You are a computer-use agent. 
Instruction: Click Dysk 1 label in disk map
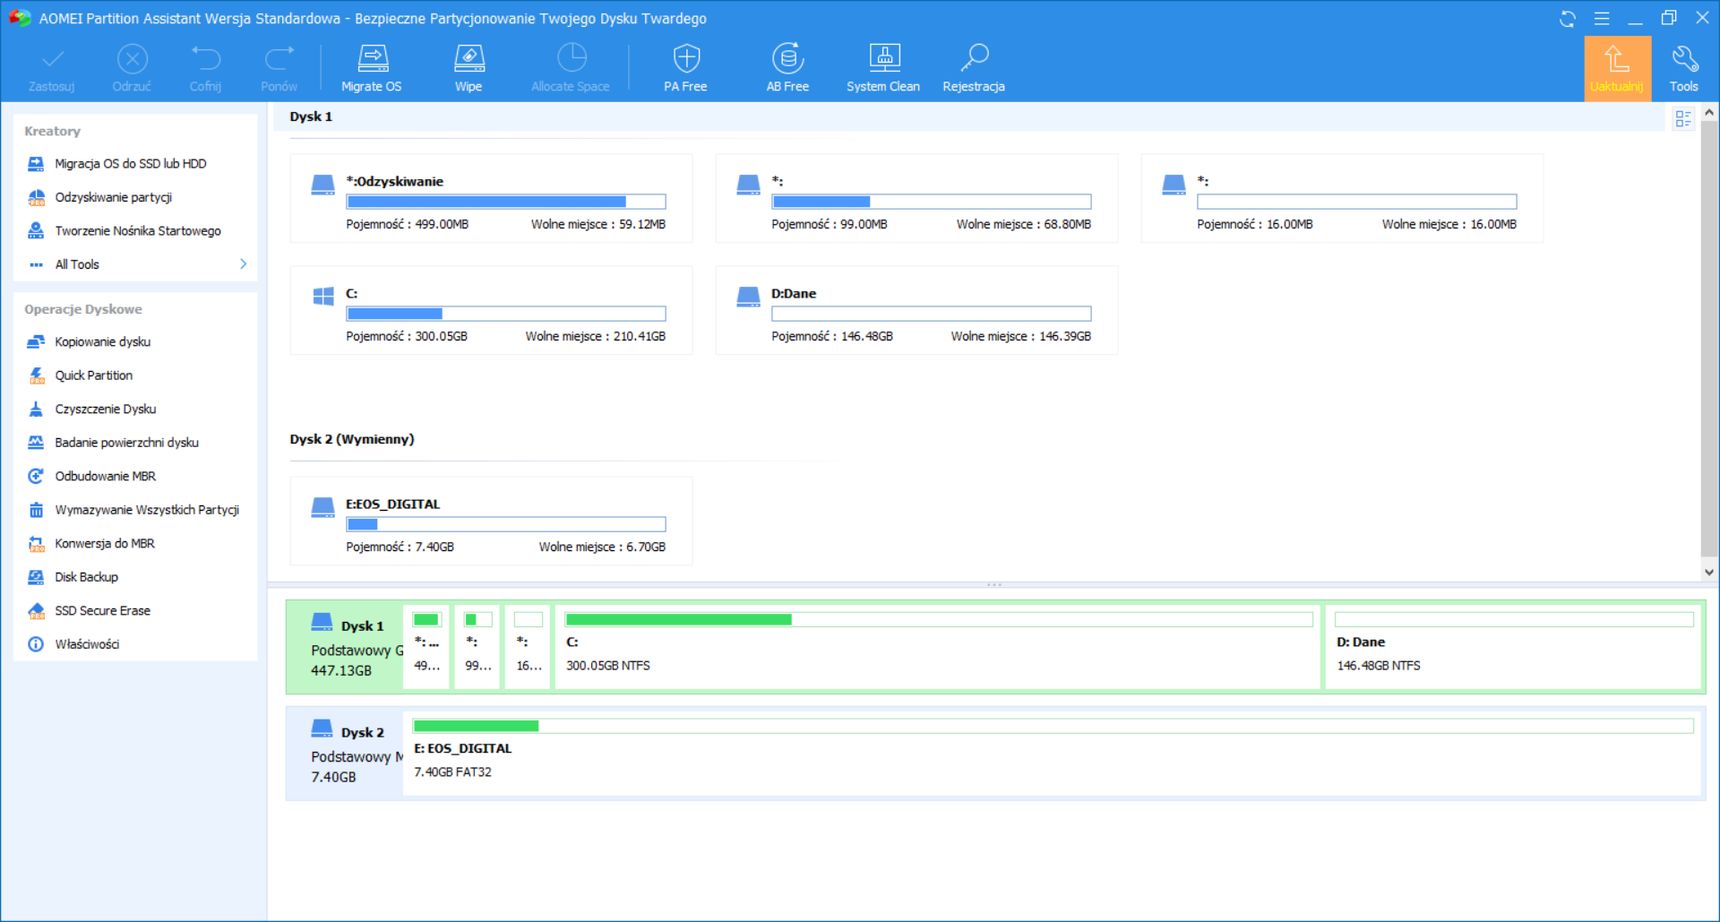(x=362, y=626)
